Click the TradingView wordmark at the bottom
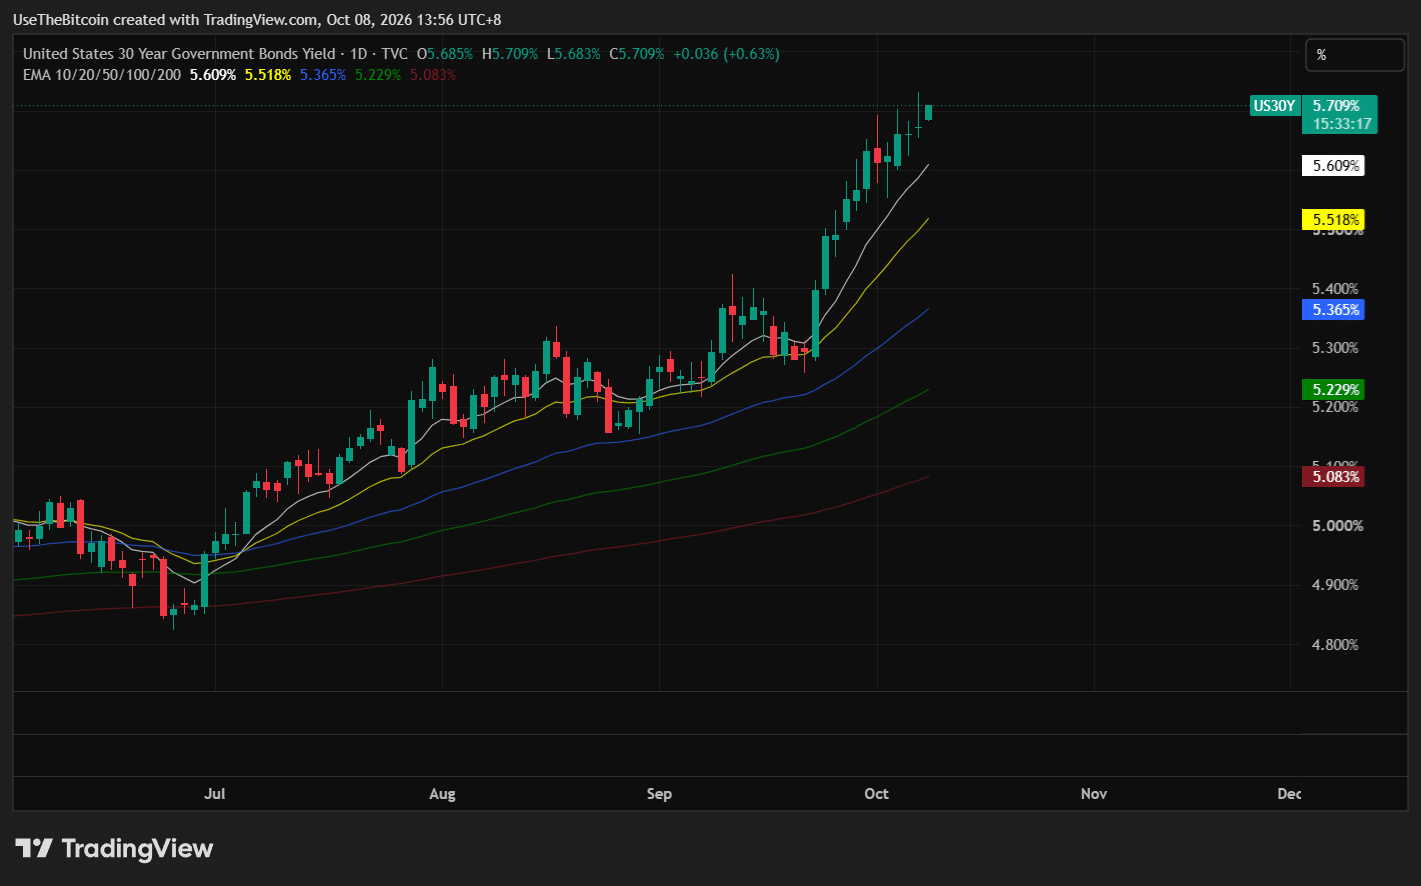The height and width of the screenshot is (886, 1421). 138,849
